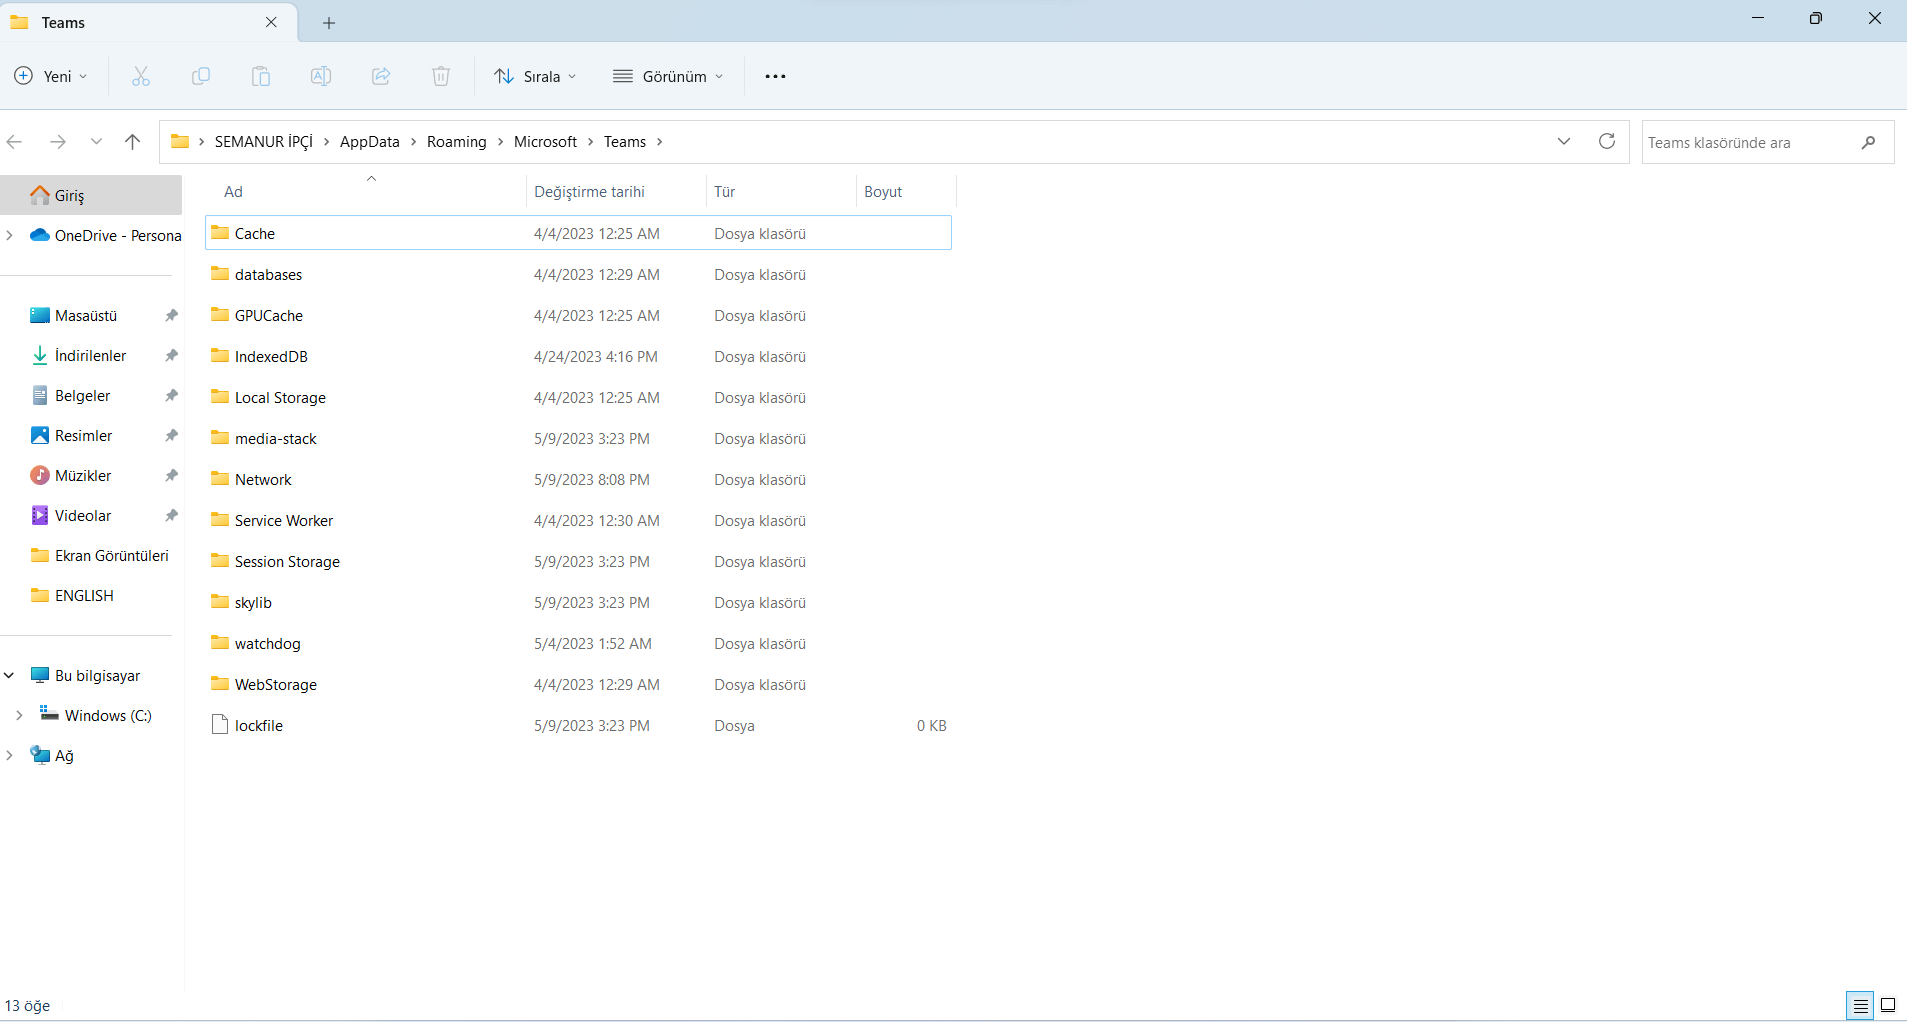
Task: Expand Windows (C:) tree node
Action: point(19,715)
